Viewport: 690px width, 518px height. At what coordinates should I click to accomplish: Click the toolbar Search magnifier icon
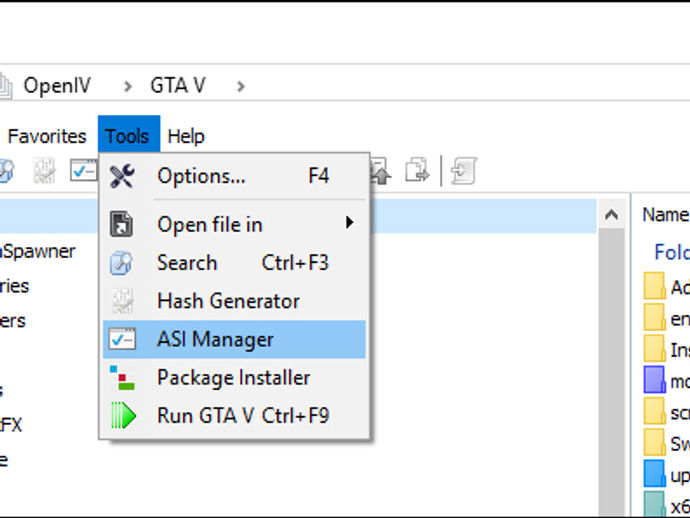pos(6,171)
